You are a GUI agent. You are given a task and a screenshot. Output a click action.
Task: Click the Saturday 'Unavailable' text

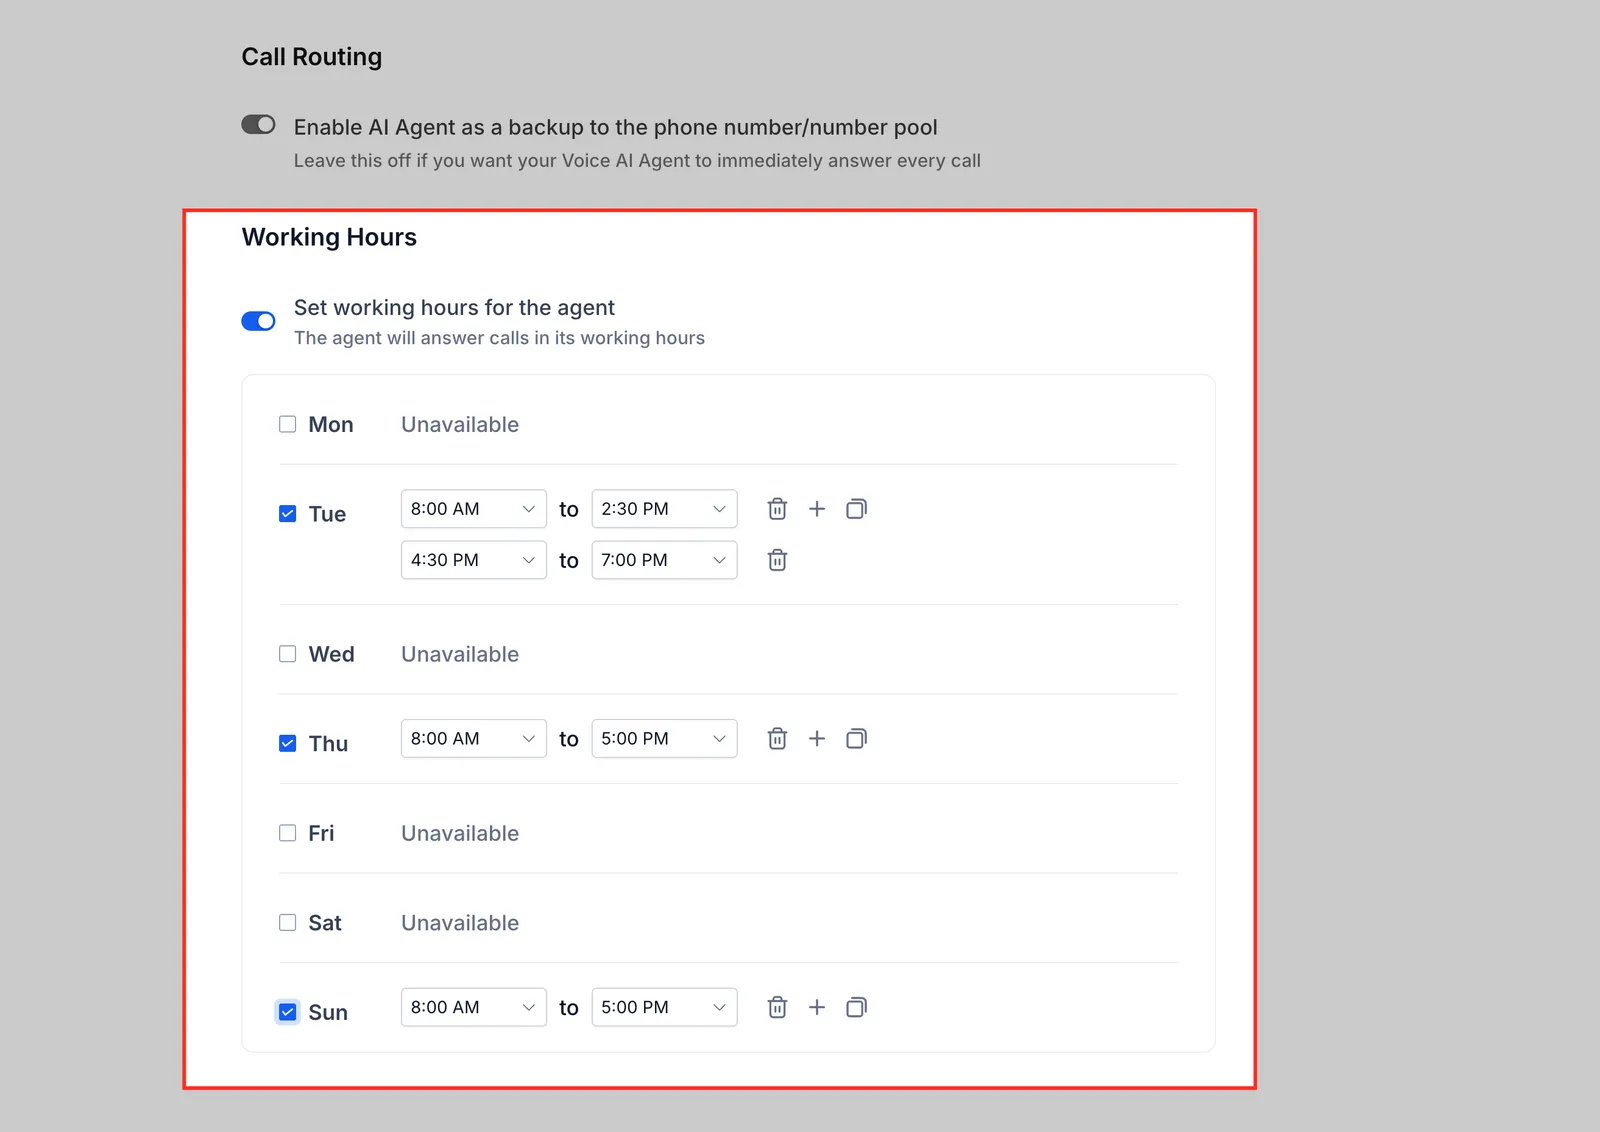(460, 923)
